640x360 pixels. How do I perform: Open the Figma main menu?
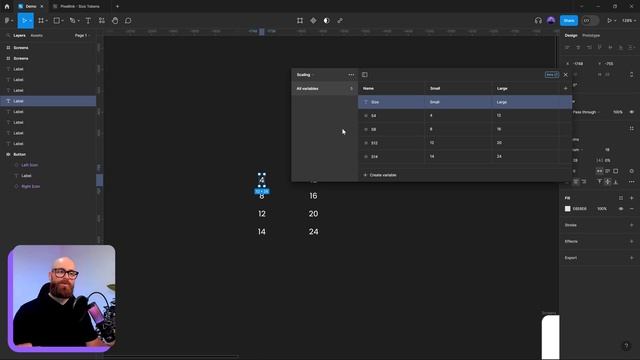[x=8, y=20]
